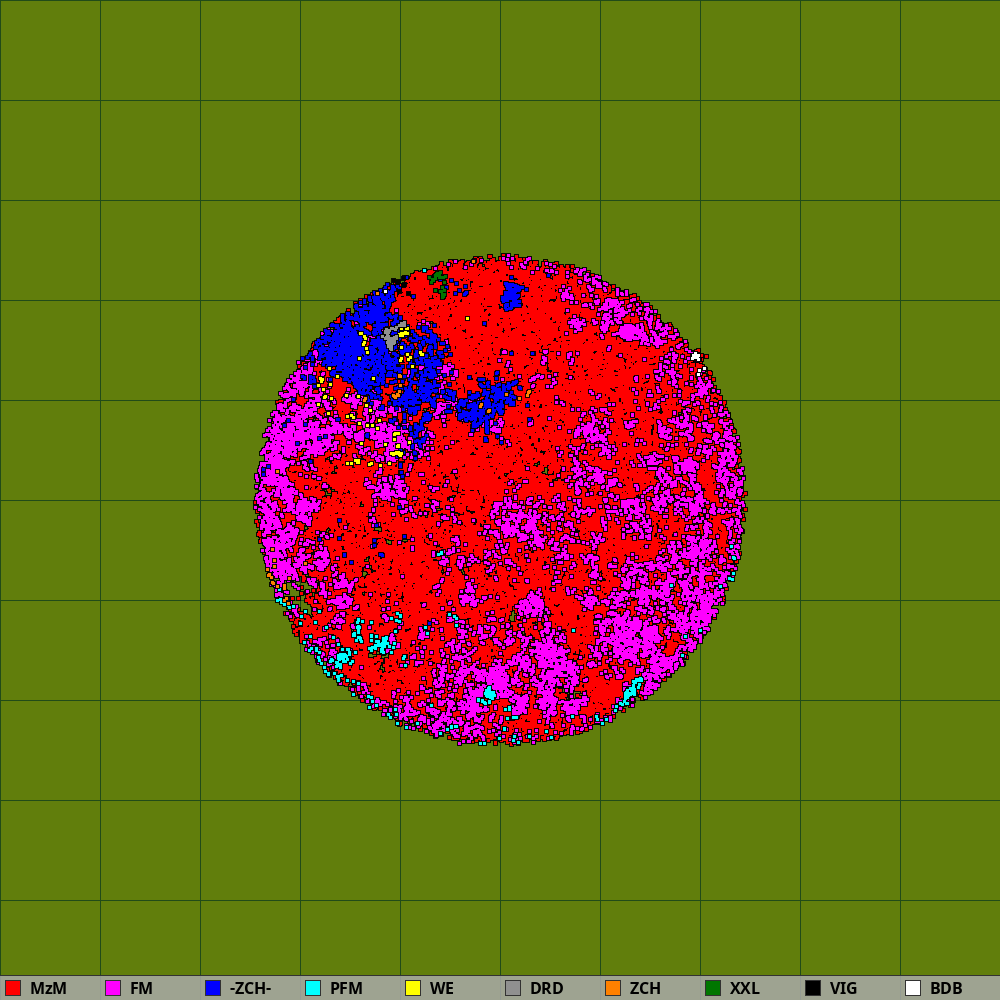Click the green XXL legend swatch
Screen dimensions: 1000x1000
click(713, 988)
